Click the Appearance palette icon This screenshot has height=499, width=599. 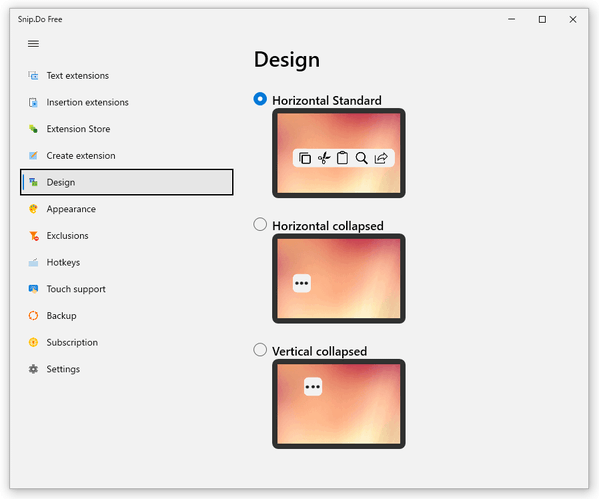[33, 209]
